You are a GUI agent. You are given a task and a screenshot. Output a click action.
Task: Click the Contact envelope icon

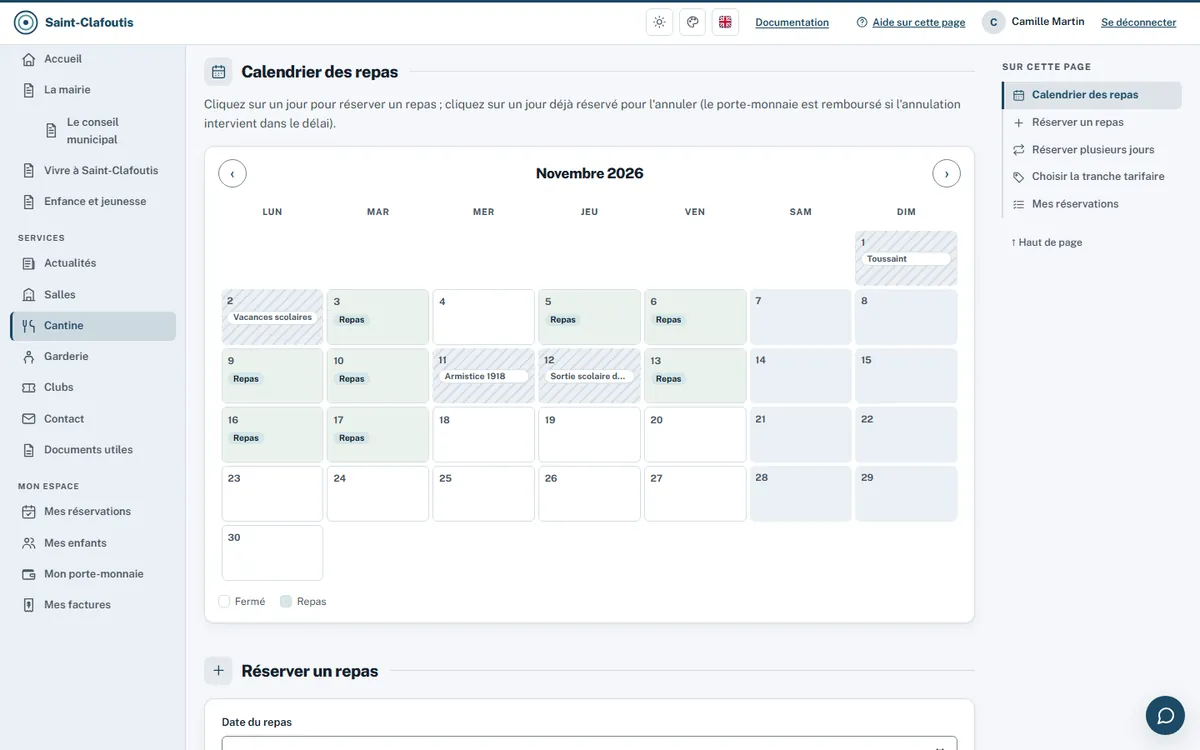[x=29, y=419]
